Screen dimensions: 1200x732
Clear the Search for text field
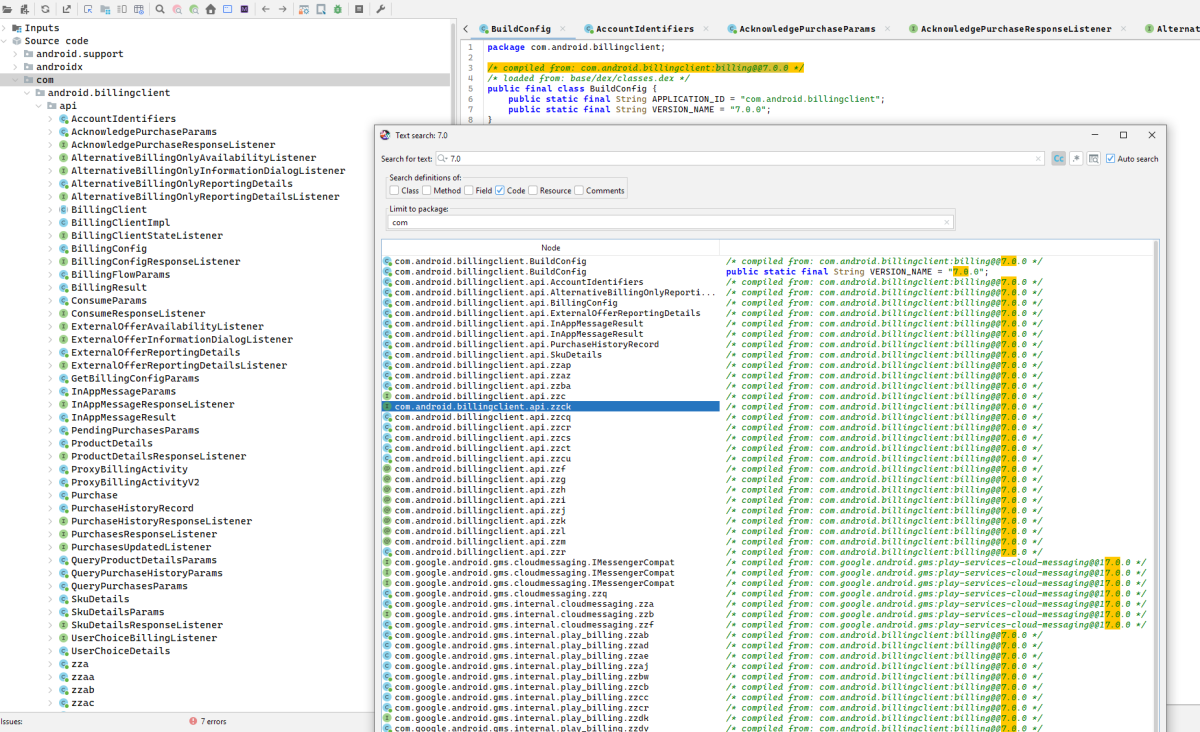click(1039, 159)
